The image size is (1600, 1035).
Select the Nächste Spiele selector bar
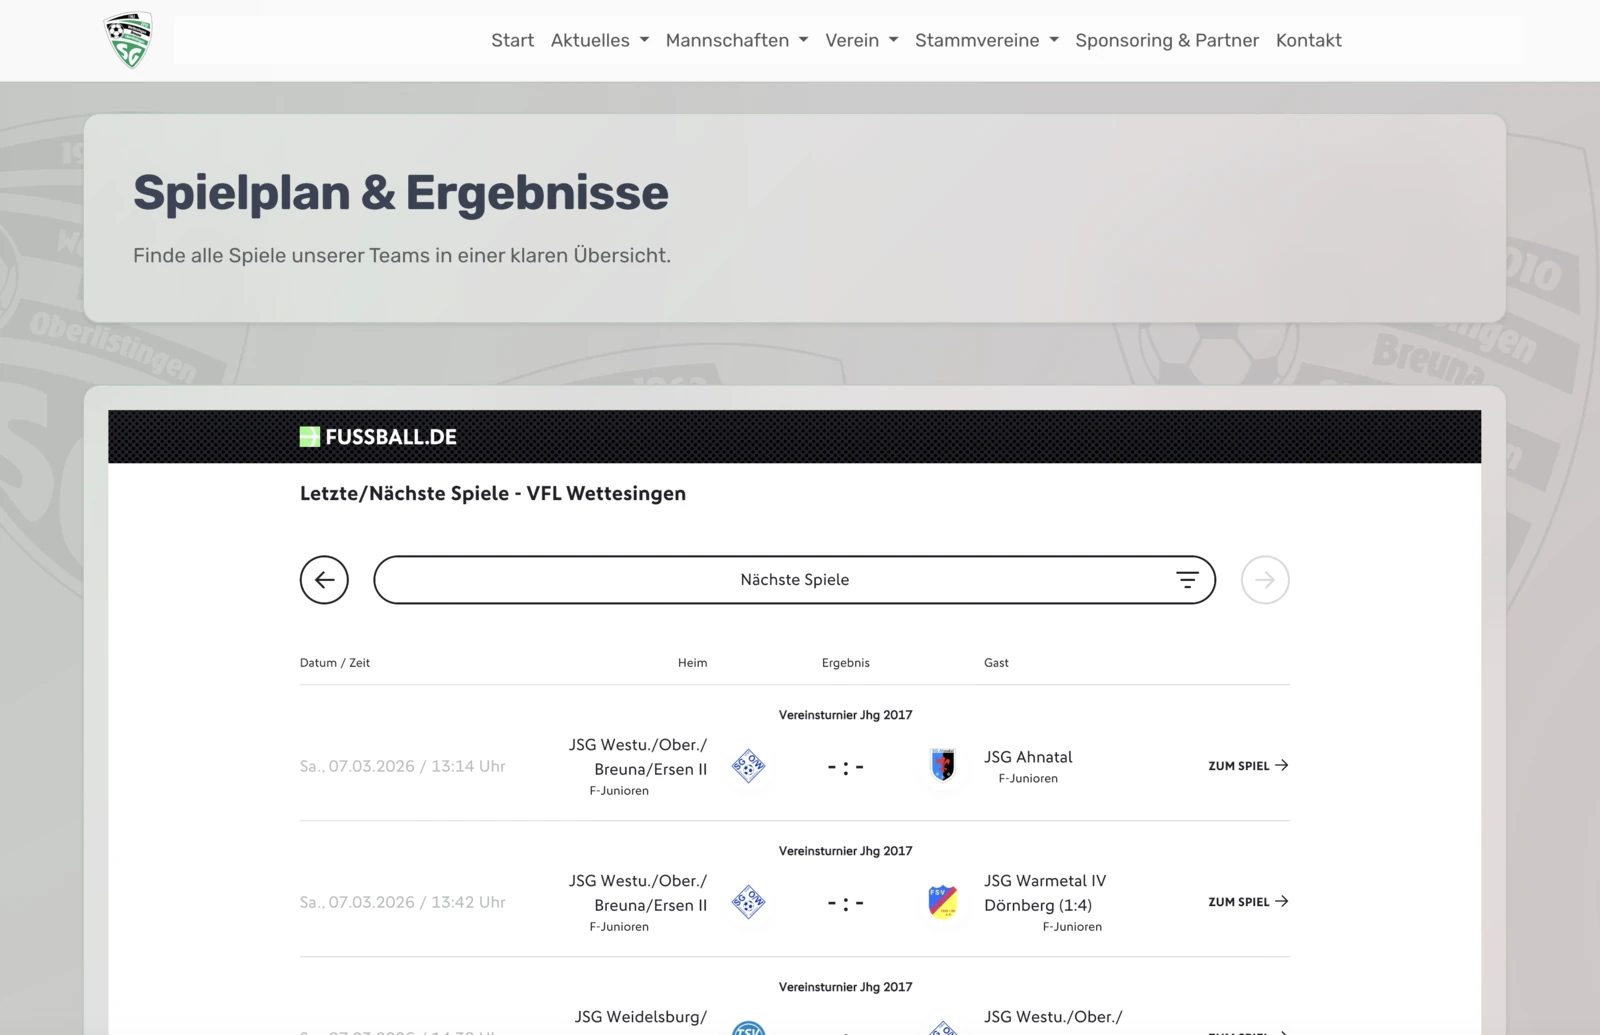coord(794,580)
